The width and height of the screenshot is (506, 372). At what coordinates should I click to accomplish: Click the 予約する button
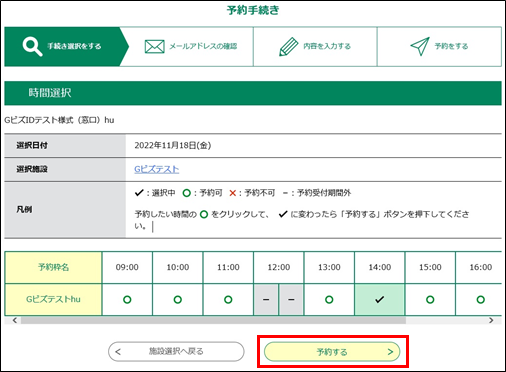(x=332, y=352)
